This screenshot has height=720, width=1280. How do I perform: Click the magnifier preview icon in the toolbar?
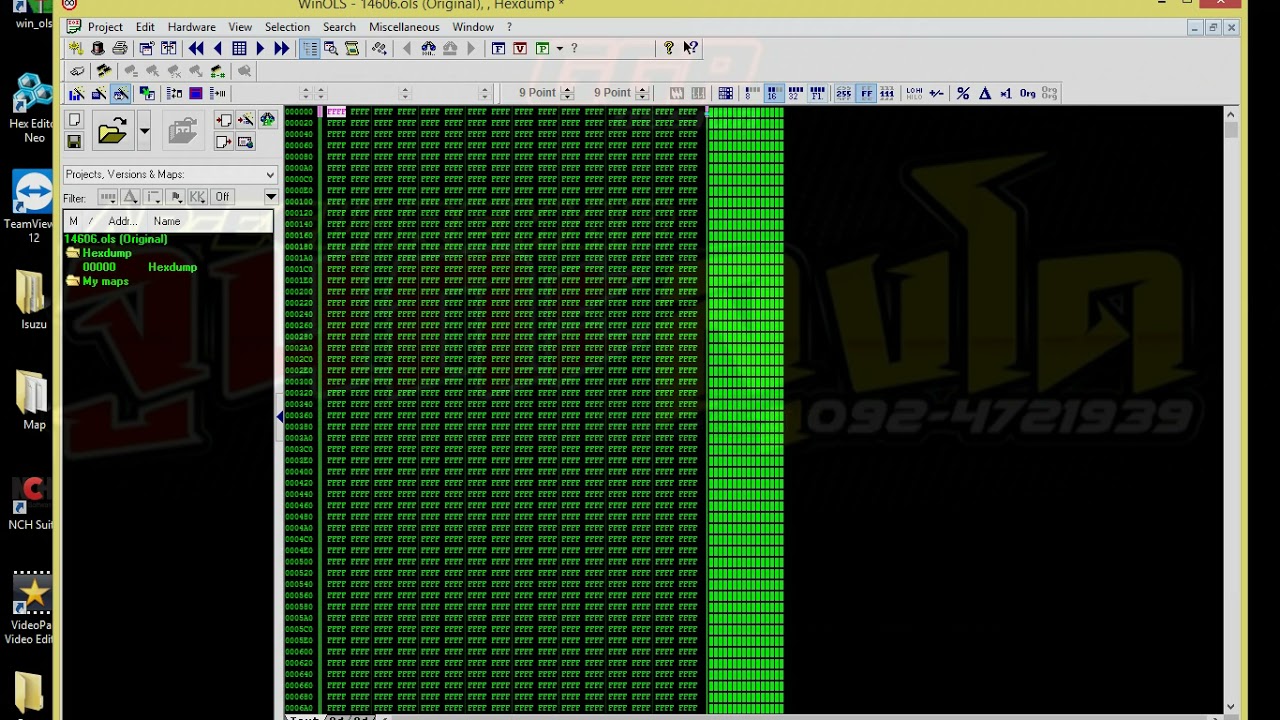click(331, 48)
